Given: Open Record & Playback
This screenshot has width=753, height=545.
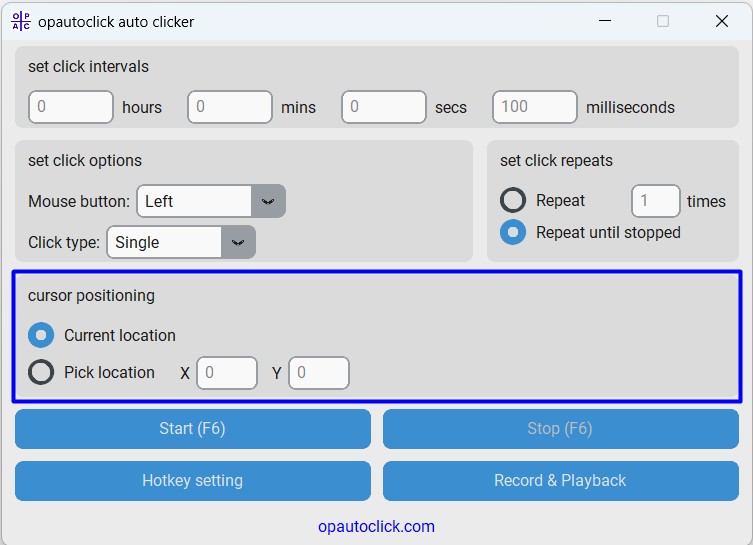Looking at the screenshot, I should (560, 481).
